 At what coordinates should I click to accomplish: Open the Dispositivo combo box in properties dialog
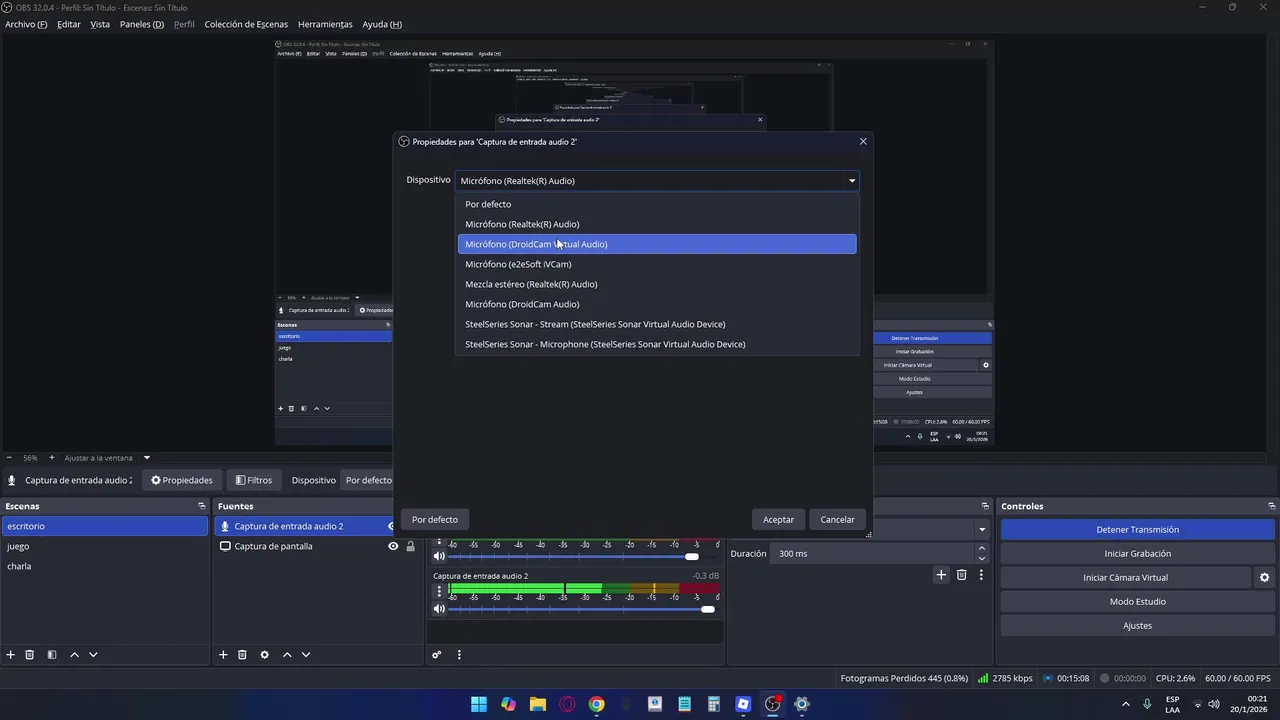coord(658,181)
